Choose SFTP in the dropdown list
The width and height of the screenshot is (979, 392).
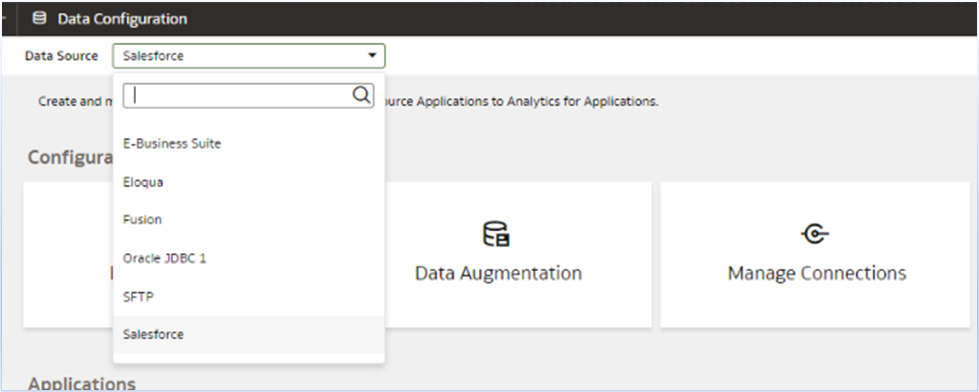(248, 296)
